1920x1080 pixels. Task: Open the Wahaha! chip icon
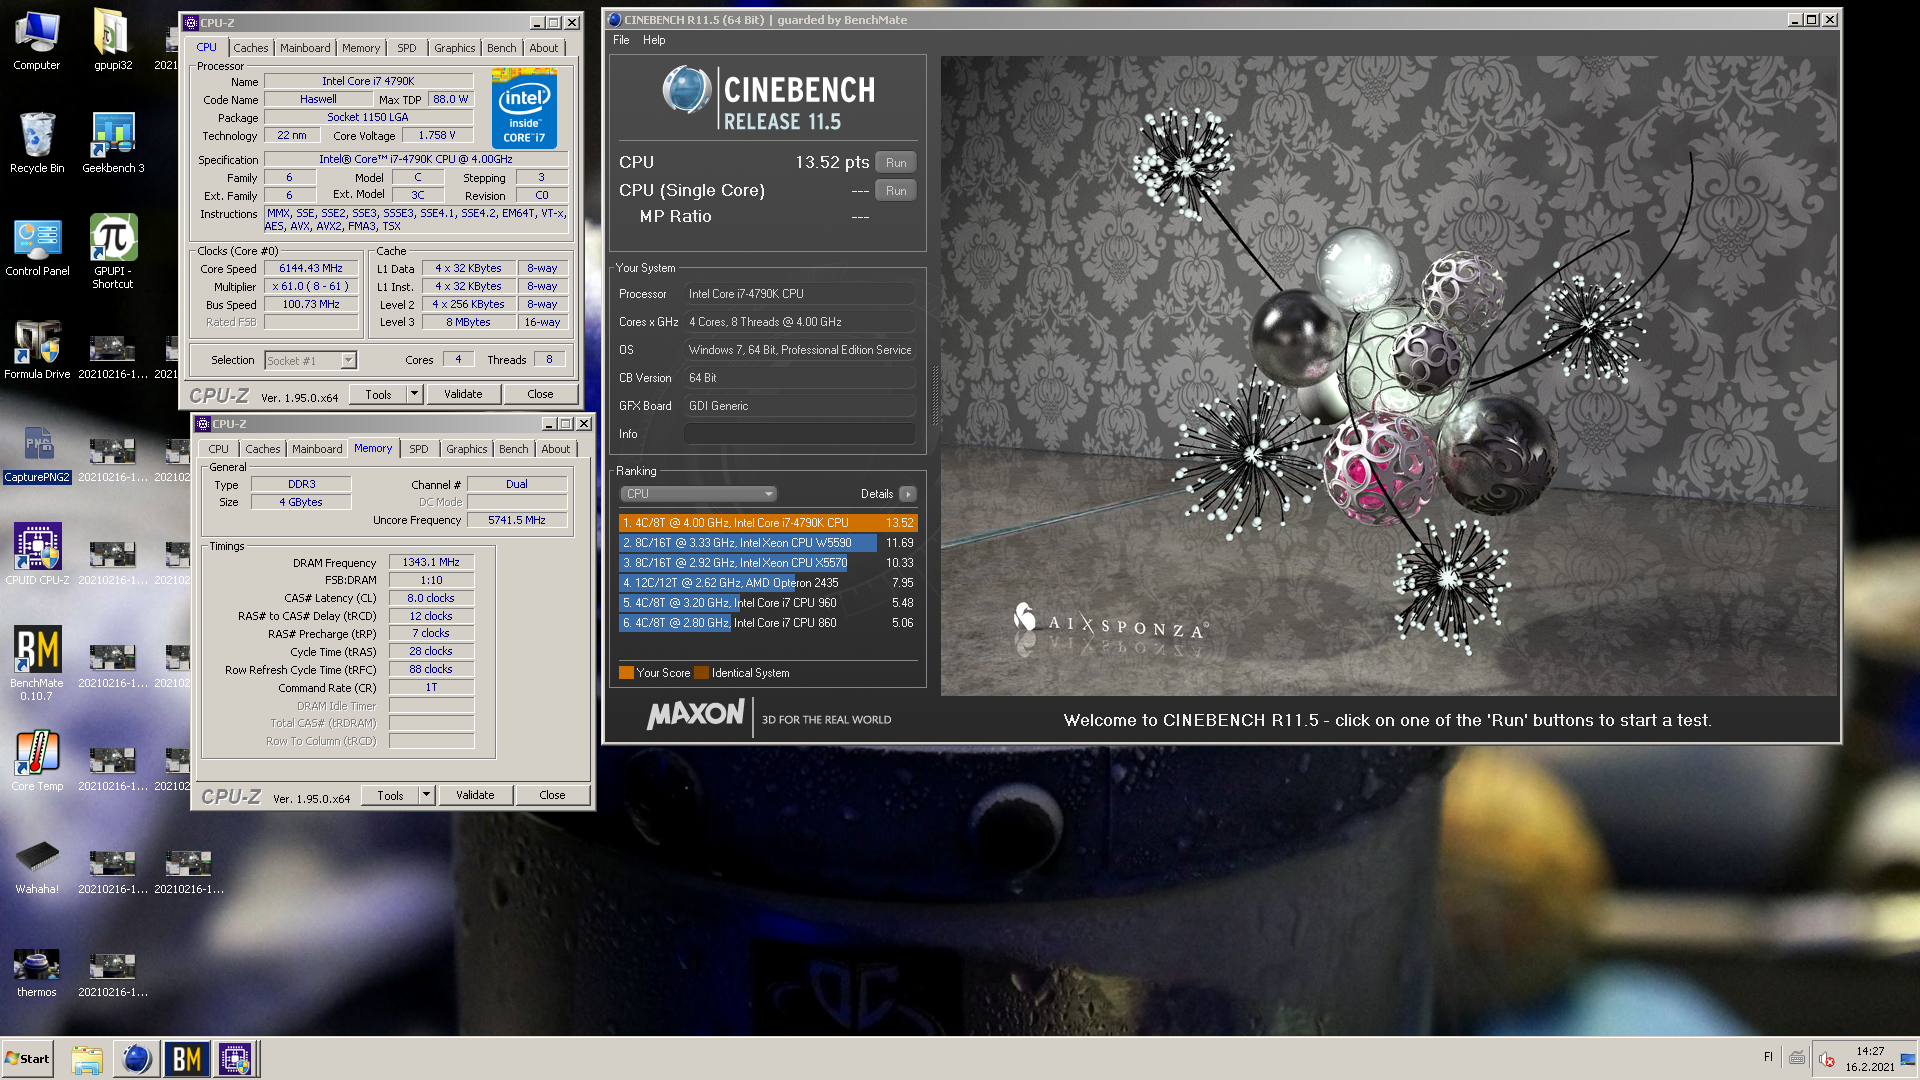(x=37, y=866)
